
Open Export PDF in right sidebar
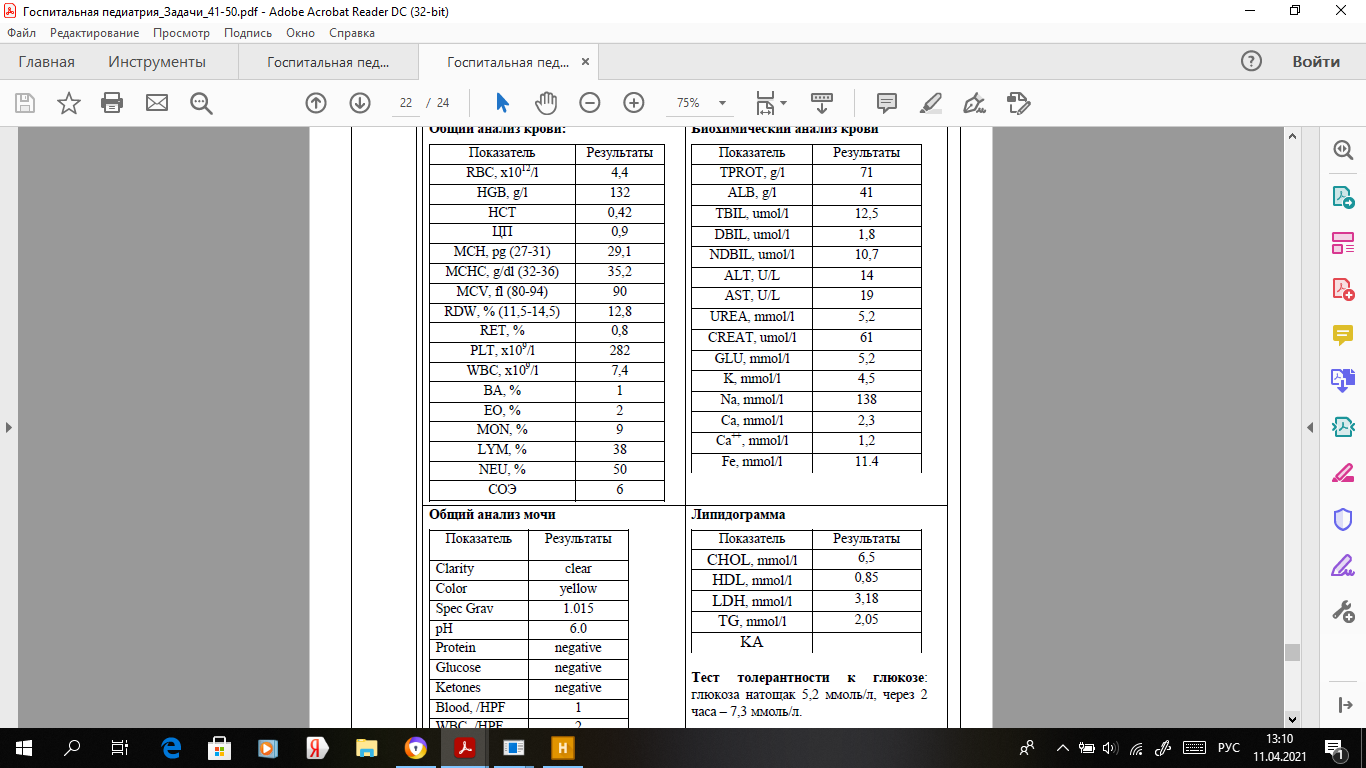(1342, 197)
